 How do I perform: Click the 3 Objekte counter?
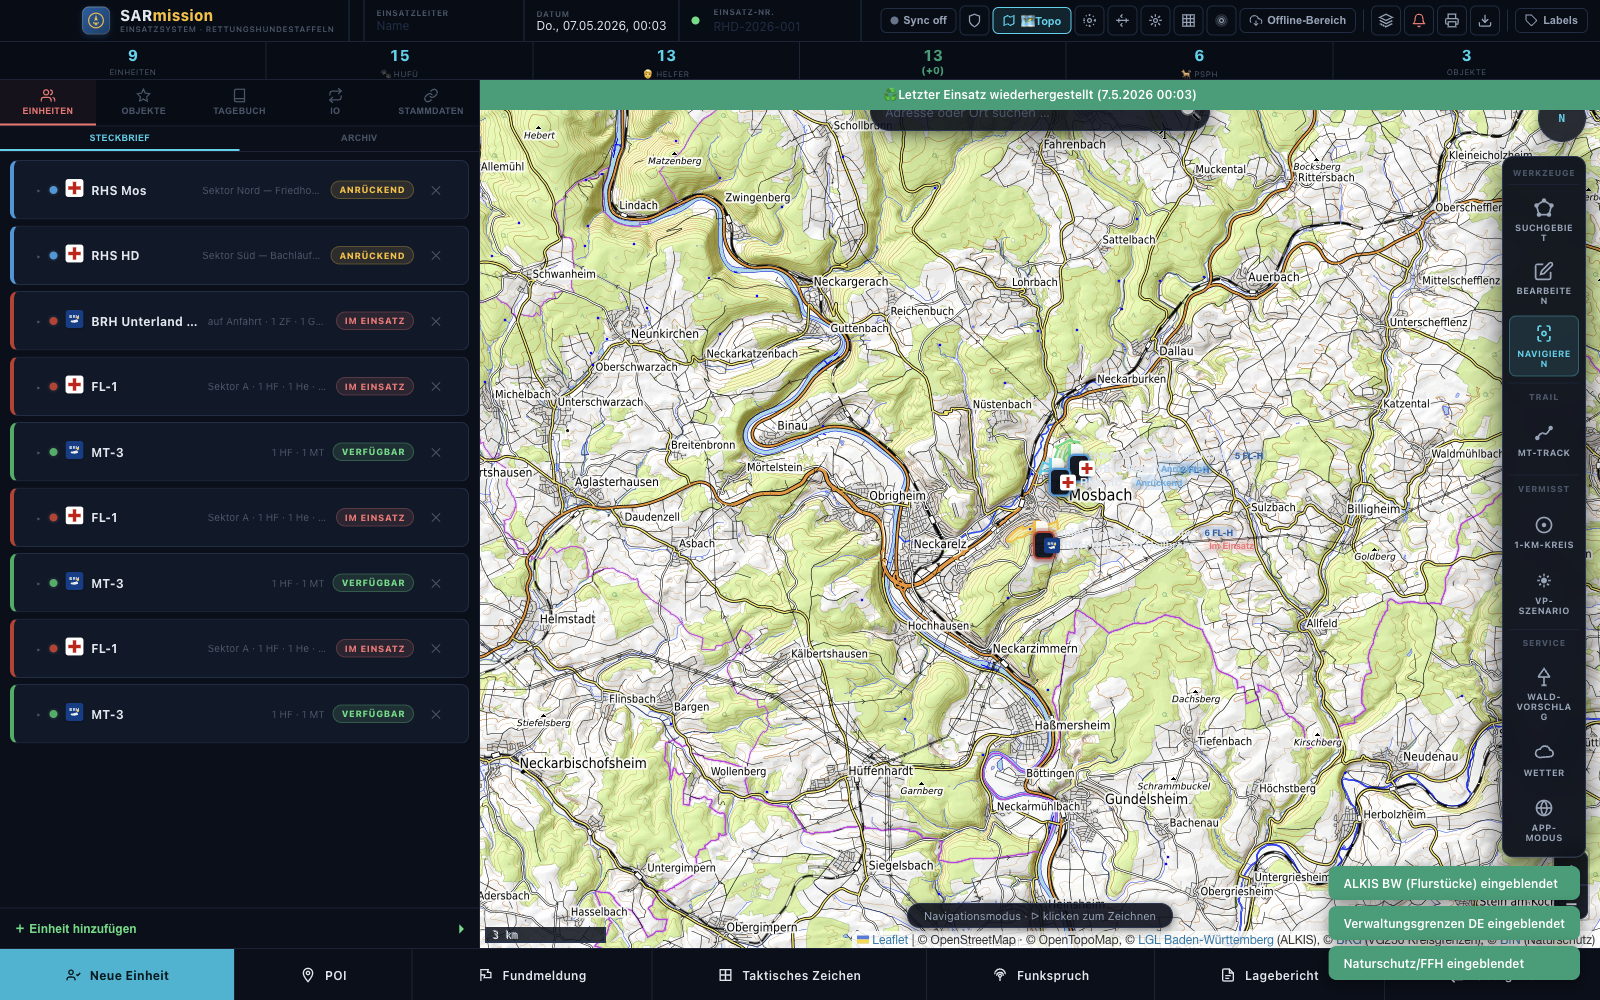coord(1466,61)
